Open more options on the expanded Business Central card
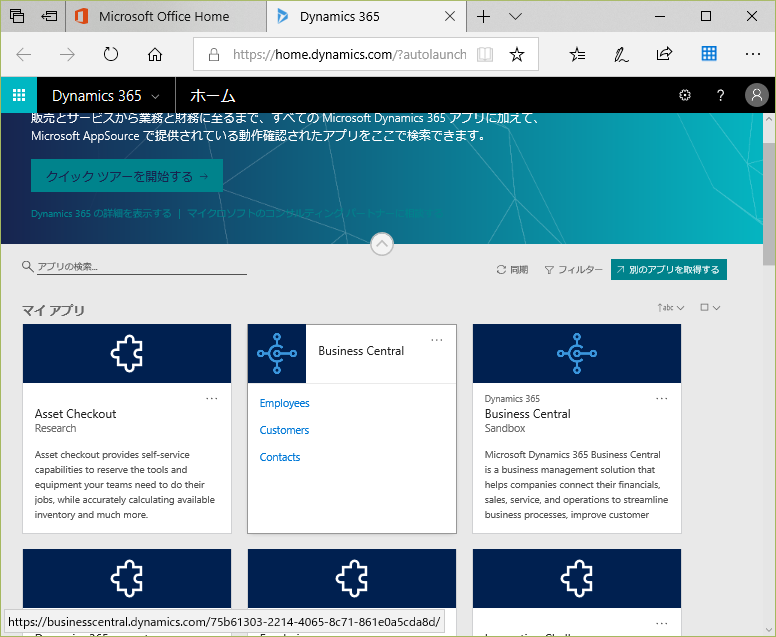The width and height of the screenshot is (776, 637). coord(437,340)
